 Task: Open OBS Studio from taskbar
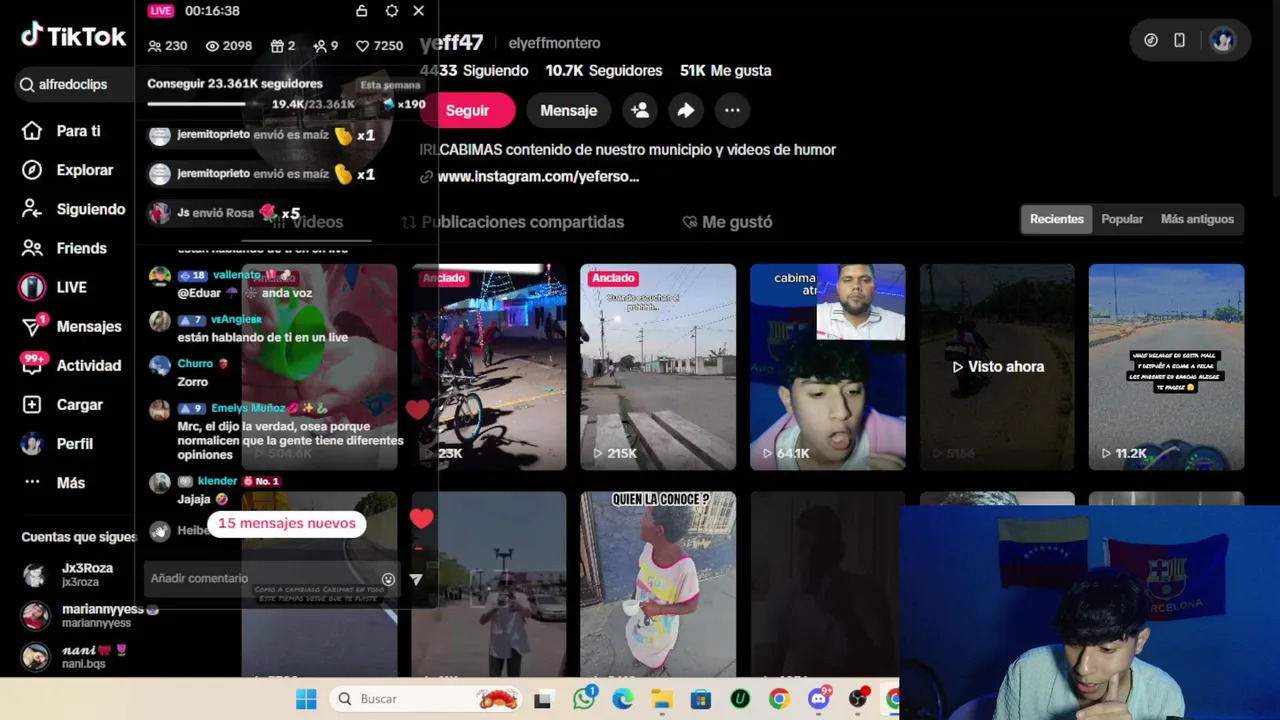click(x=858, y=699)
